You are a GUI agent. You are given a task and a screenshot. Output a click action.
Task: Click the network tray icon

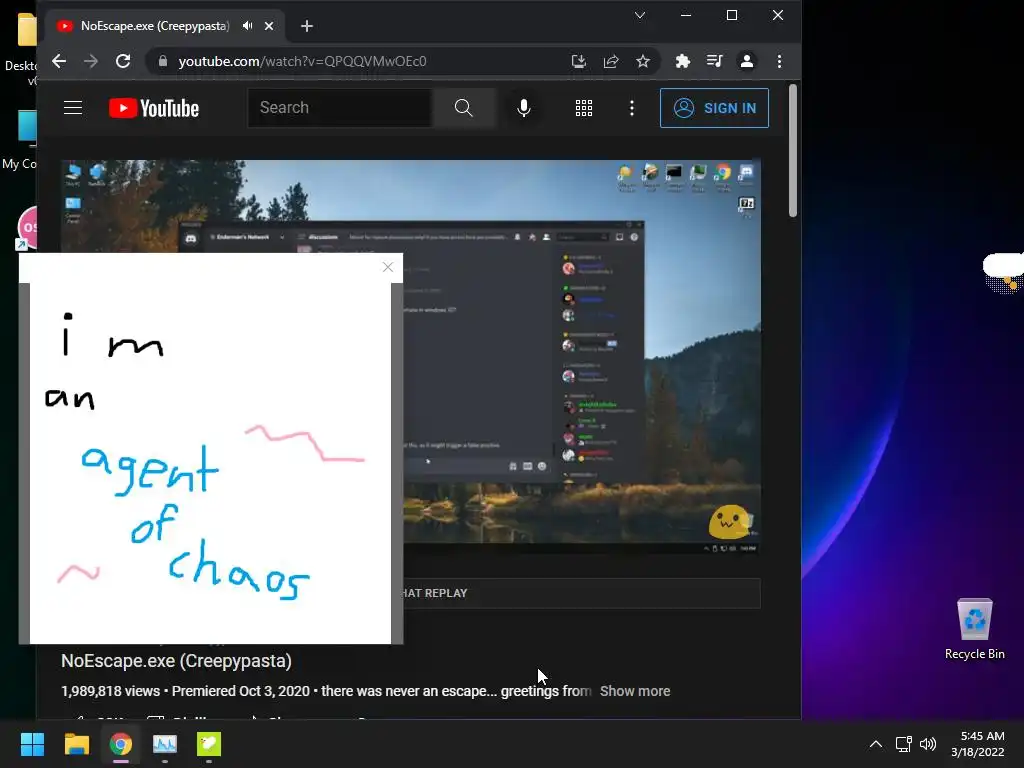click(x=904, y=744)
